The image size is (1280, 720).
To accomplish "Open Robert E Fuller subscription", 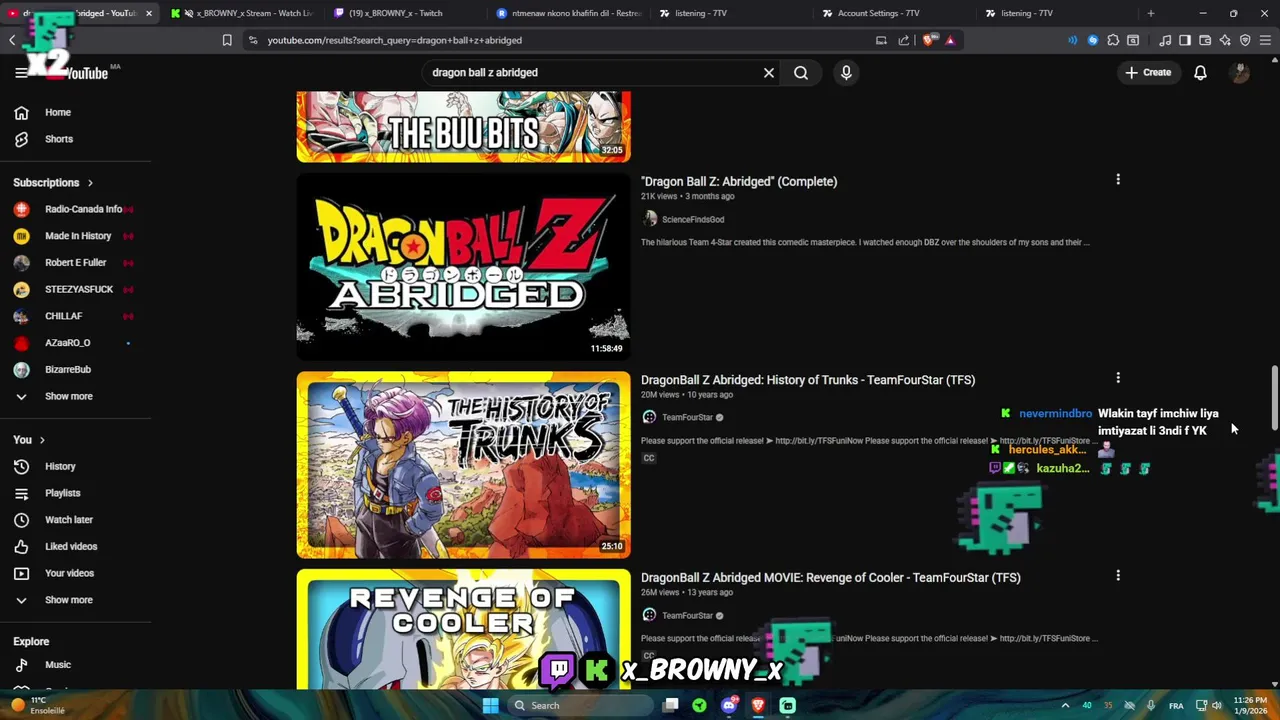I will tap(76, 262).
